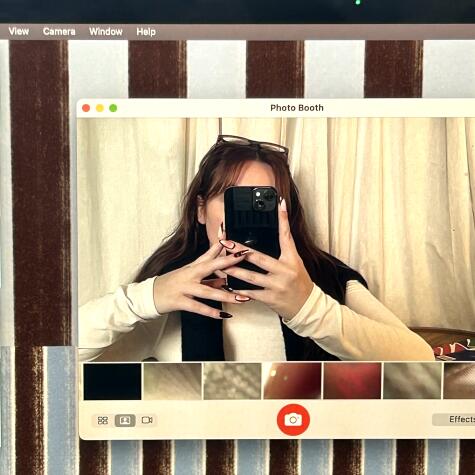The height and width of the screenshot is (475, 475).
Task: Open the Window menu
Action: [106, 32]
